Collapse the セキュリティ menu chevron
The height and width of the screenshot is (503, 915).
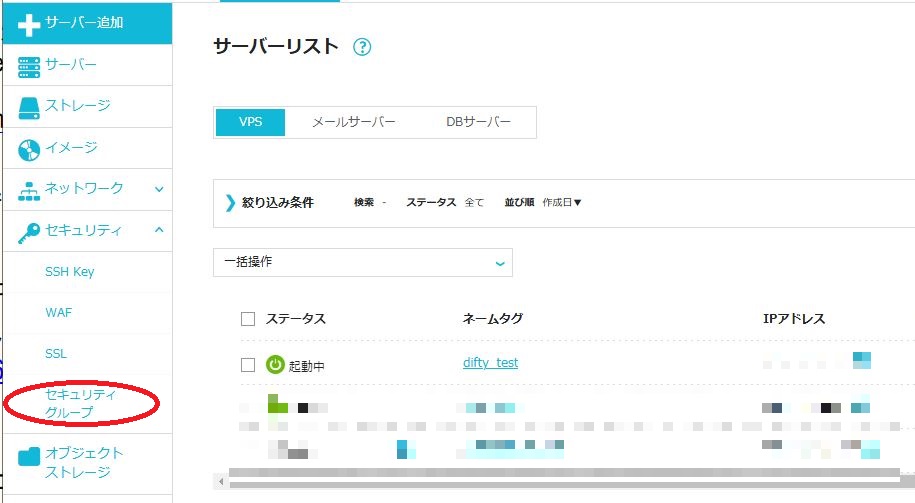(159, 230)
